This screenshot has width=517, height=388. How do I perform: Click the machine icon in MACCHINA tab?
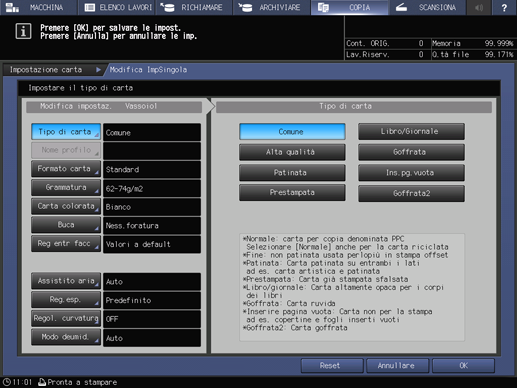[x=12, y=7]
